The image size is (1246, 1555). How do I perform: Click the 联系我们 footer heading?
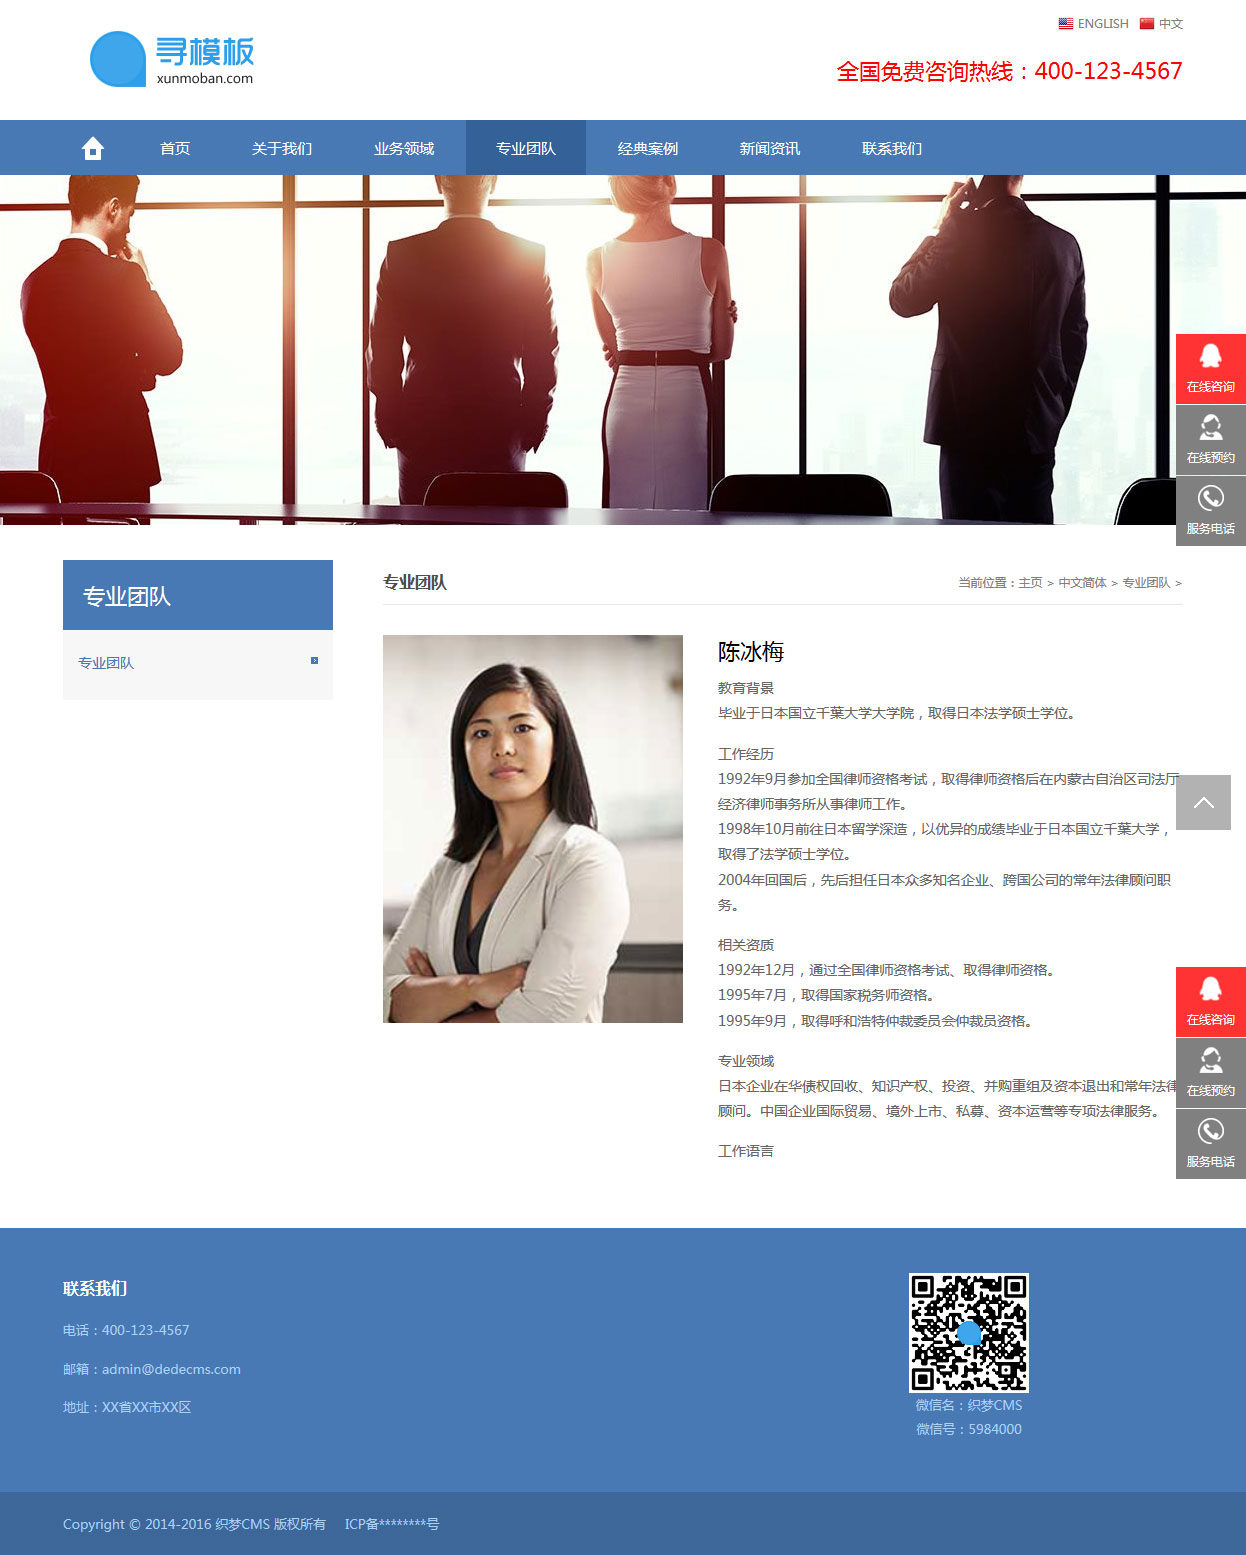point(95,1288)
